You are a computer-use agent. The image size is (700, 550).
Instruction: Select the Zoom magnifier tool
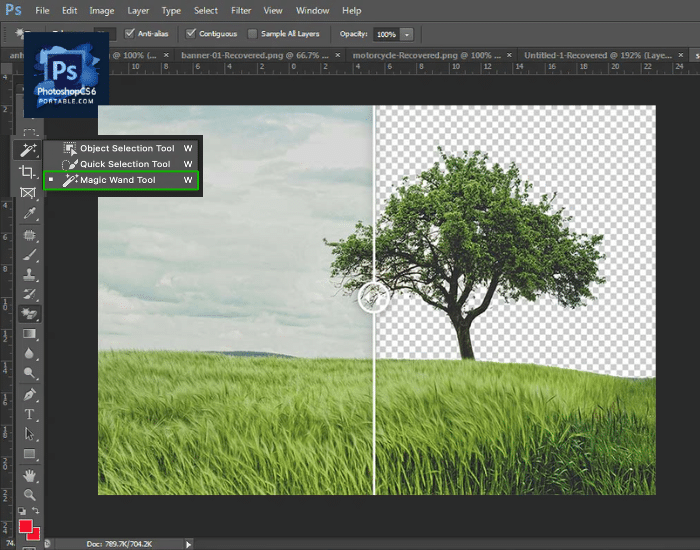29,495
